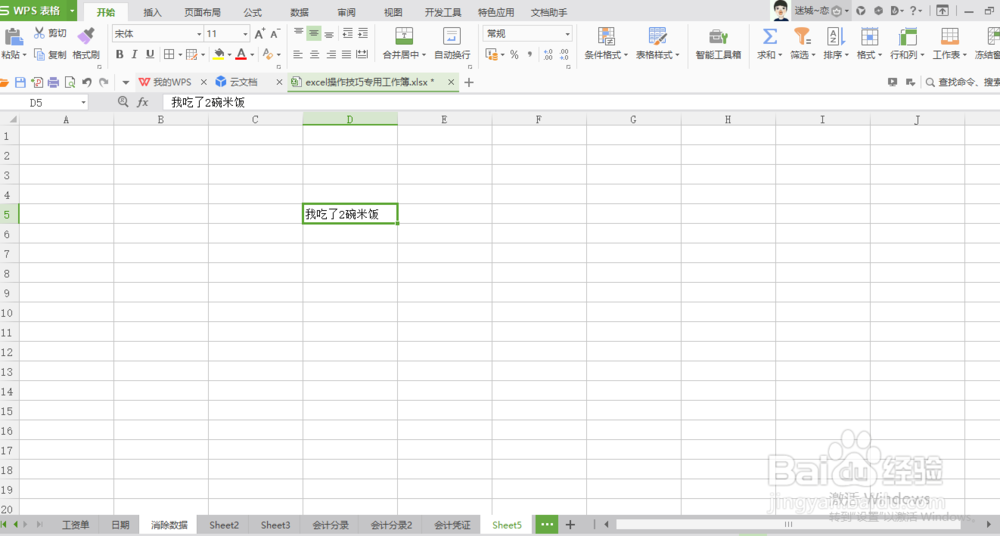Align cell content to bottom
This screenshot has height=536, width=1000.
[x=329, y=33]
